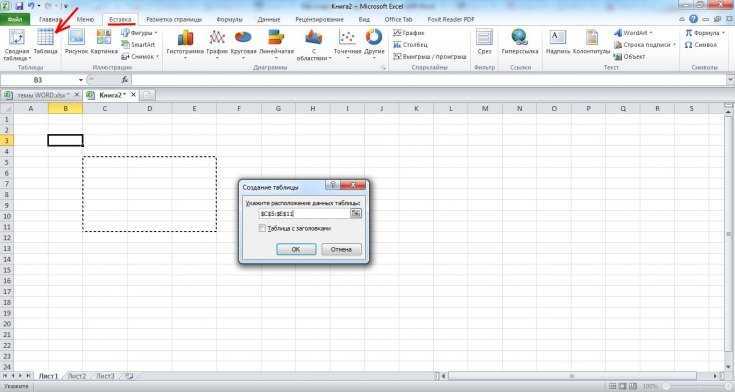Open the Foxit Reader PDF tab
The height and width of the screenshot is (392, 735).
[x=451, y=20]
